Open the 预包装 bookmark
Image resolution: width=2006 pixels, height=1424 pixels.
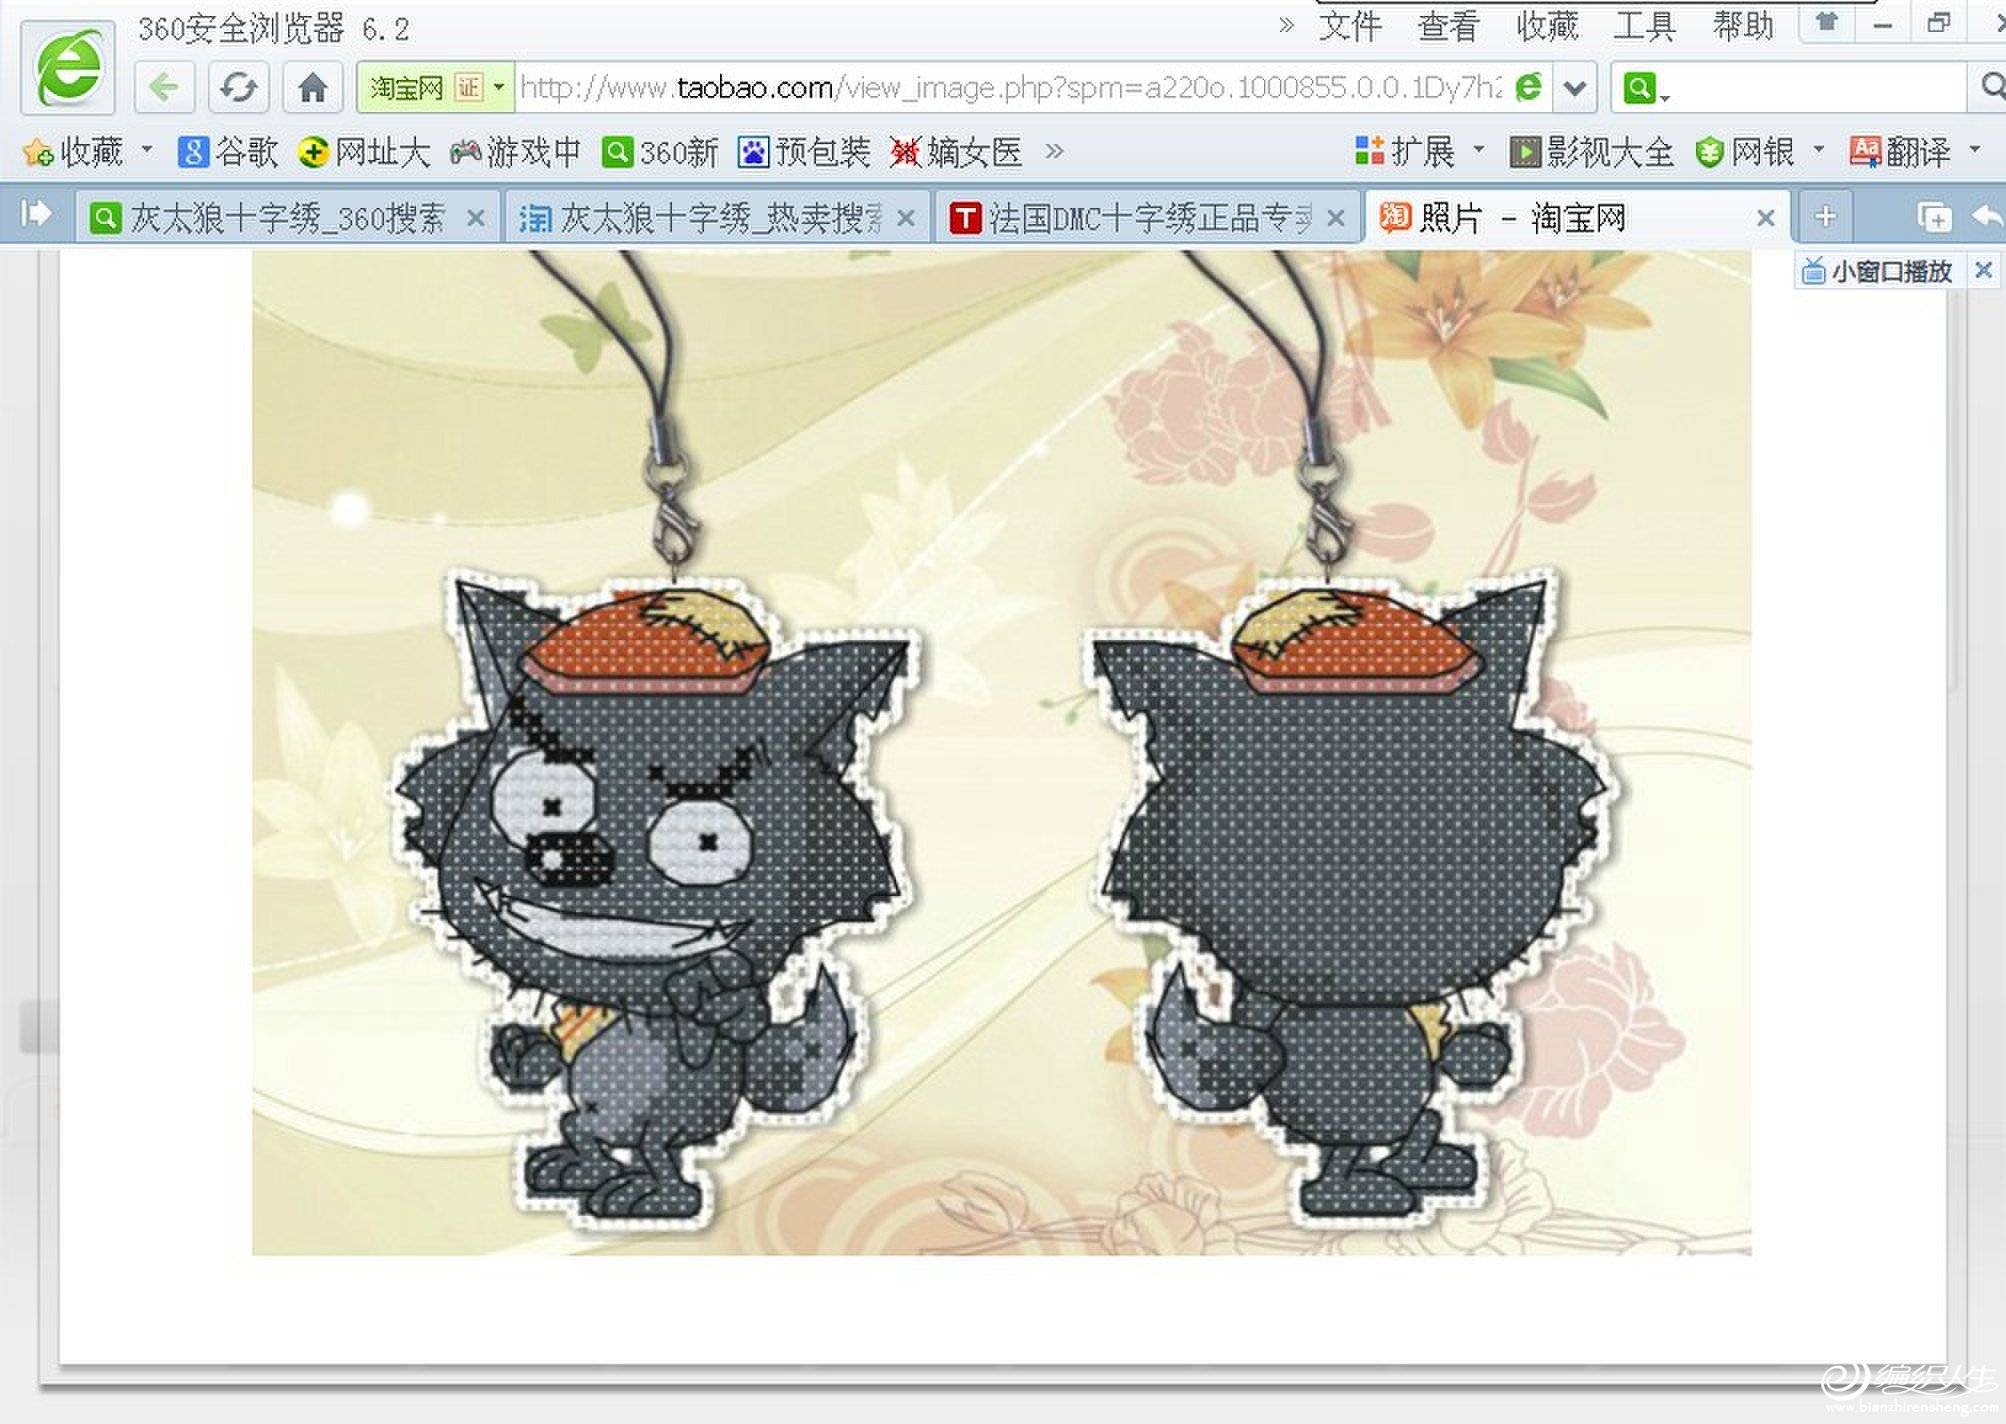coord(804,152)
